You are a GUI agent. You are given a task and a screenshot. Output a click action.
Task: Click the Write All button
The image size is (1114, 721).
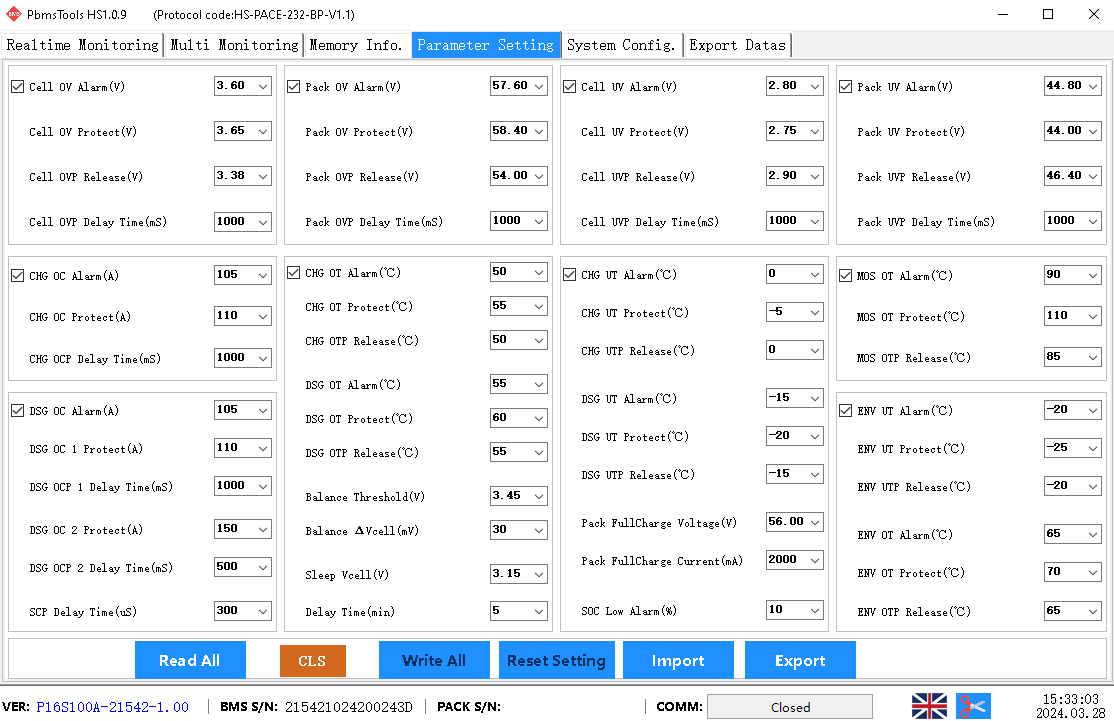click(434, 660)
